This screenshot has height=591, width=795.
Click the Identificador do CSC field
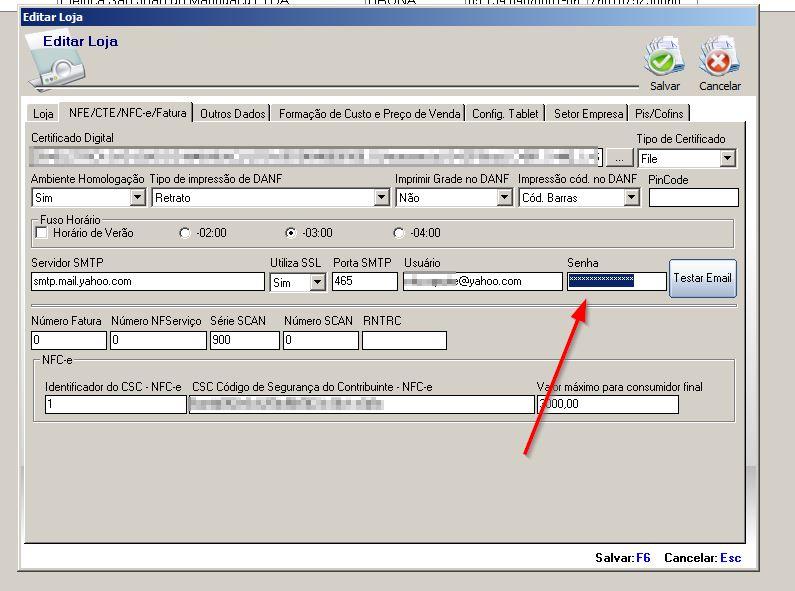[x=116, y=404]
